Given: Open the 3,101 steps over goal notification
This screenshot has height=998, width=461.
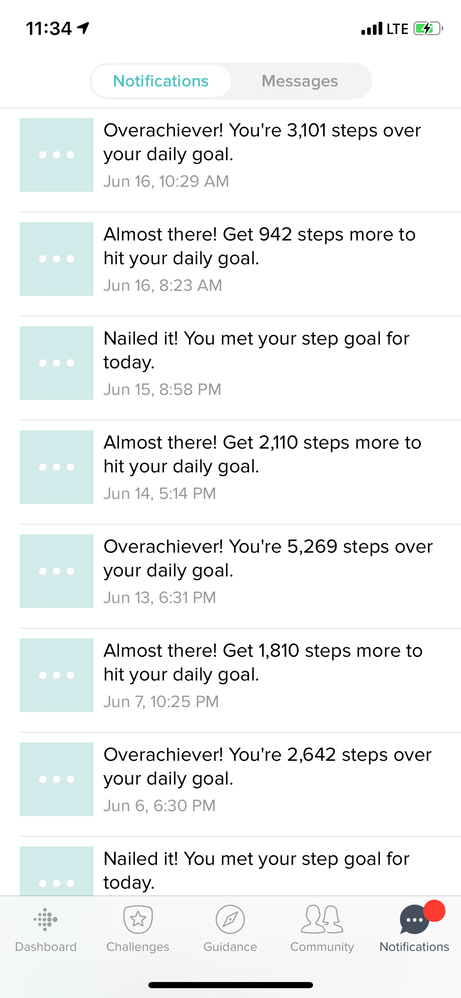Looking at the screenshot, I should 230,155.
